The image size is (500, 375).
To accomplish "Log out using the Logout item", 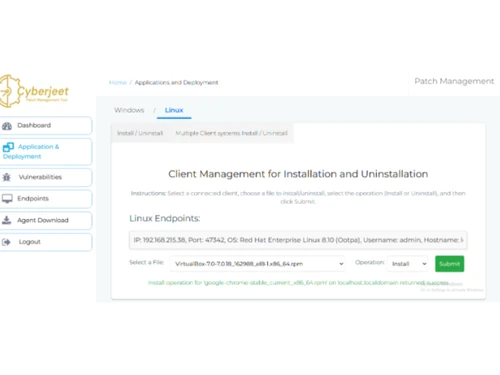I will coord(46,242).
